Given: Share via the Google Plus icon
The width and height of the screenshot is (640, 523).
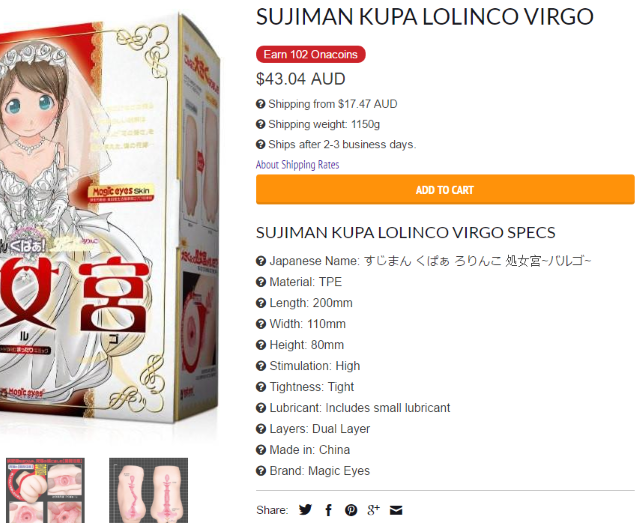Looking at the screenshot, I should click(x=373, y=510).
